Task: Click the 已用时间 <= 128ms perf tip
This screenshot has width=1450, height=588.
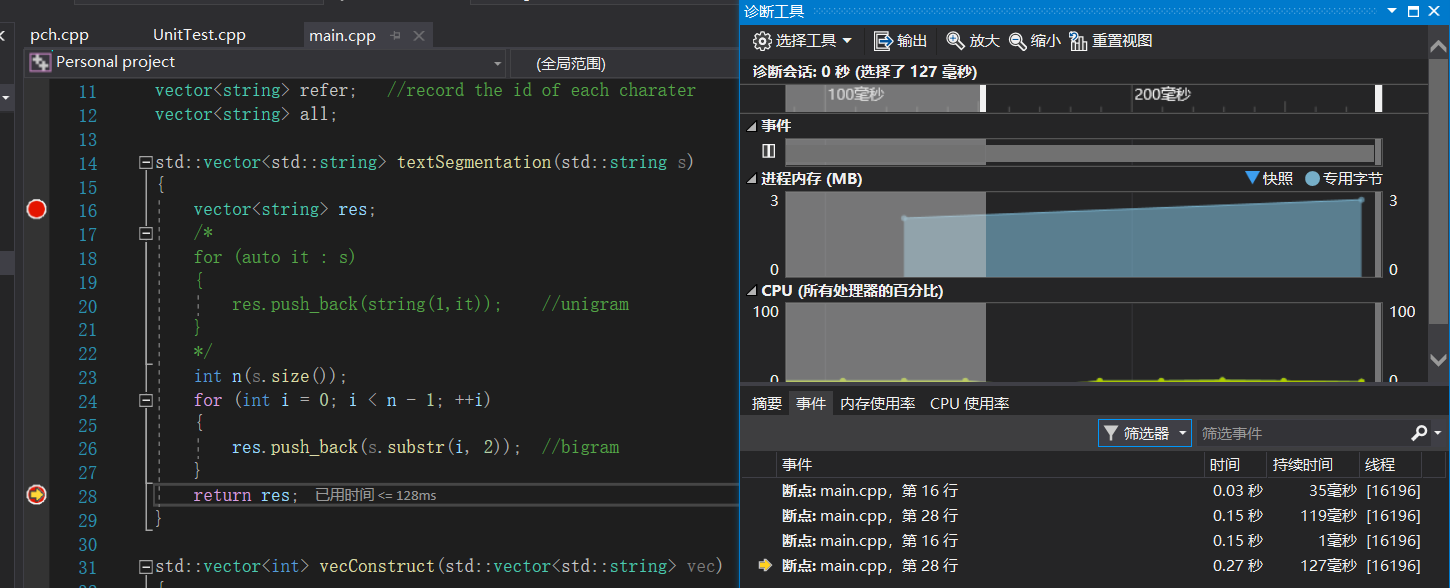Action: [x=375, y=495]
